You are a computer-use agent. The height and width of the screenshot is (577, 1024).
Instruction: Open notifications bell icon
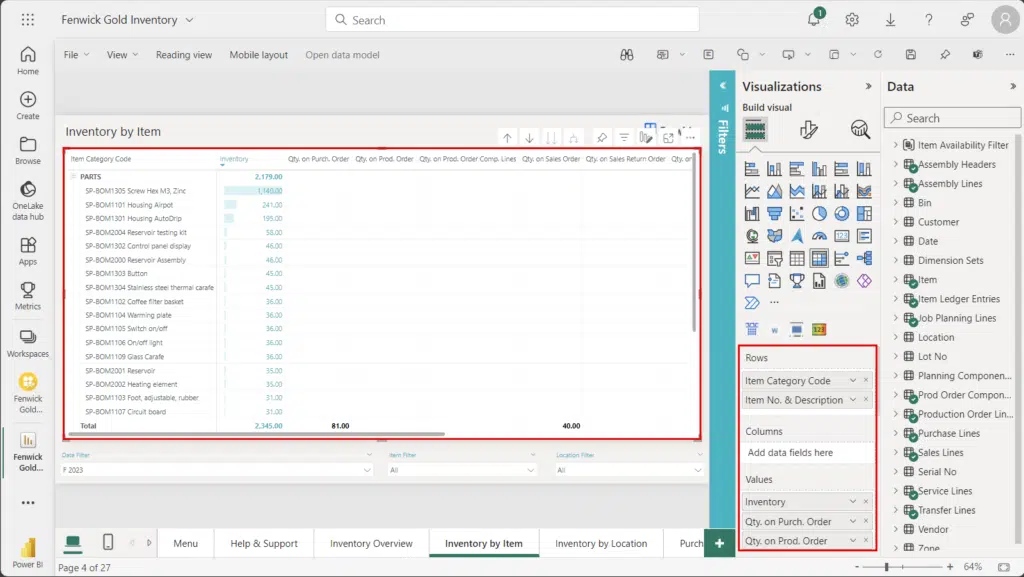815,20
